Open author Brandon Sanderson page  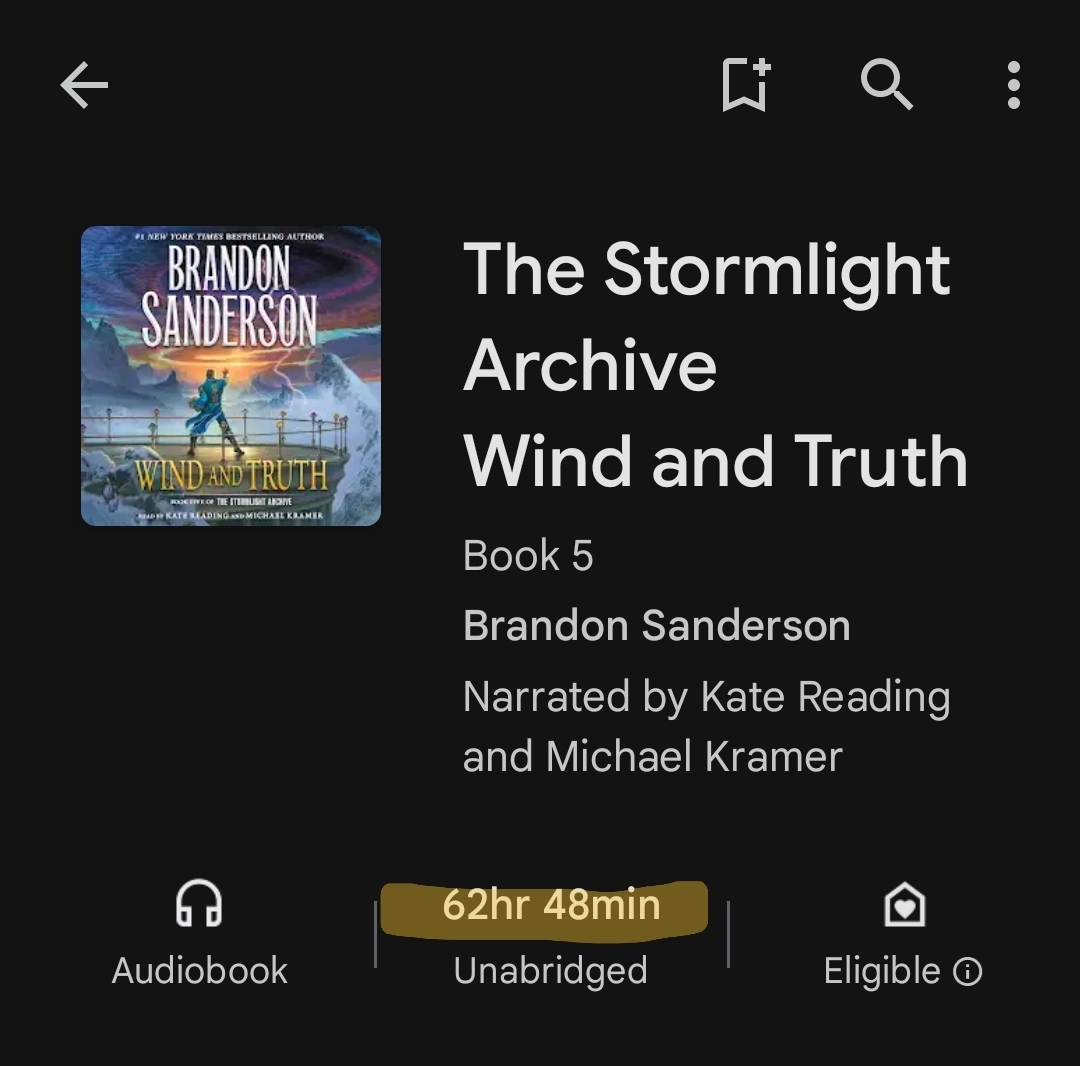click(656, 625)
